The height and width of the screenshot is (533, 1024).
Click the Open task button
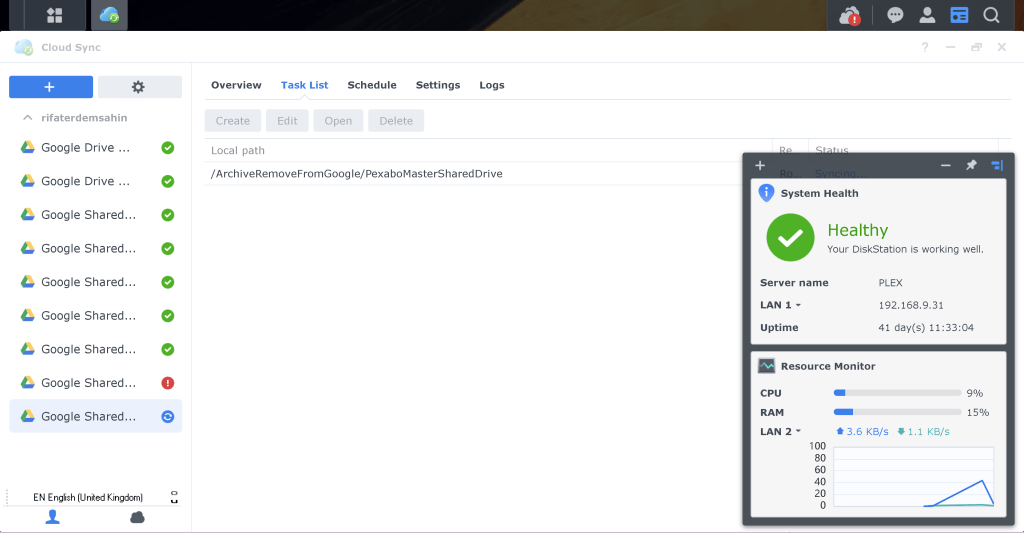coord(338,121)
